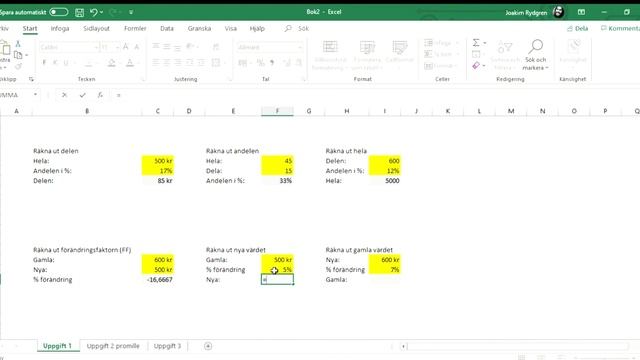Expand the AutoSum dropdown arrow
This screenshot has height=360, width=640.
click(484, 43)
